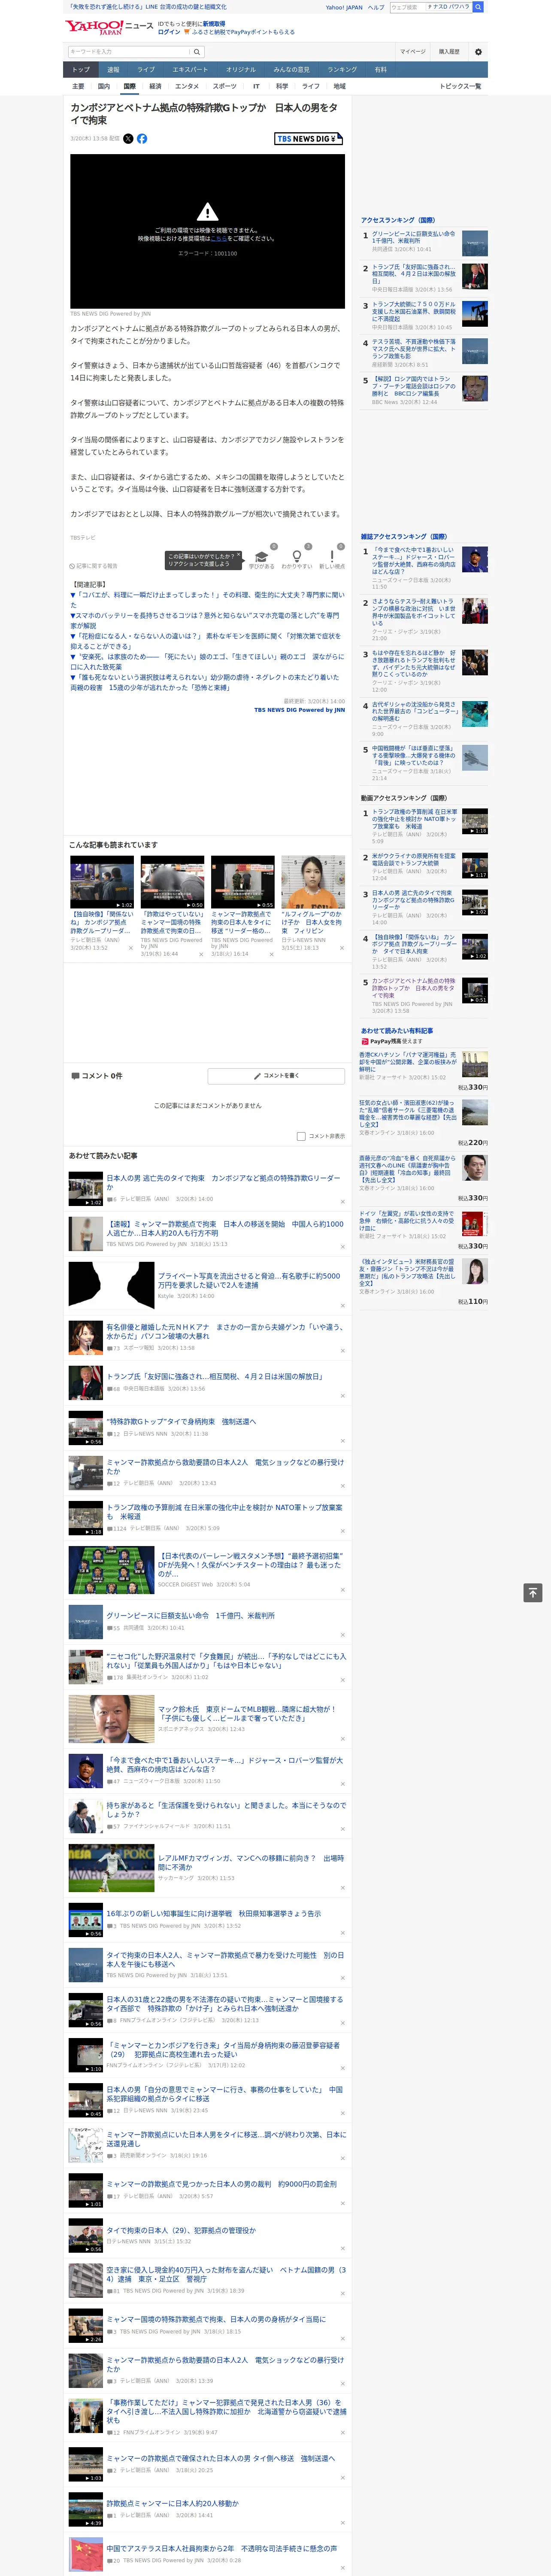
Task: Open the ライブ navigation tab
Action: click(x=146, y=70)
